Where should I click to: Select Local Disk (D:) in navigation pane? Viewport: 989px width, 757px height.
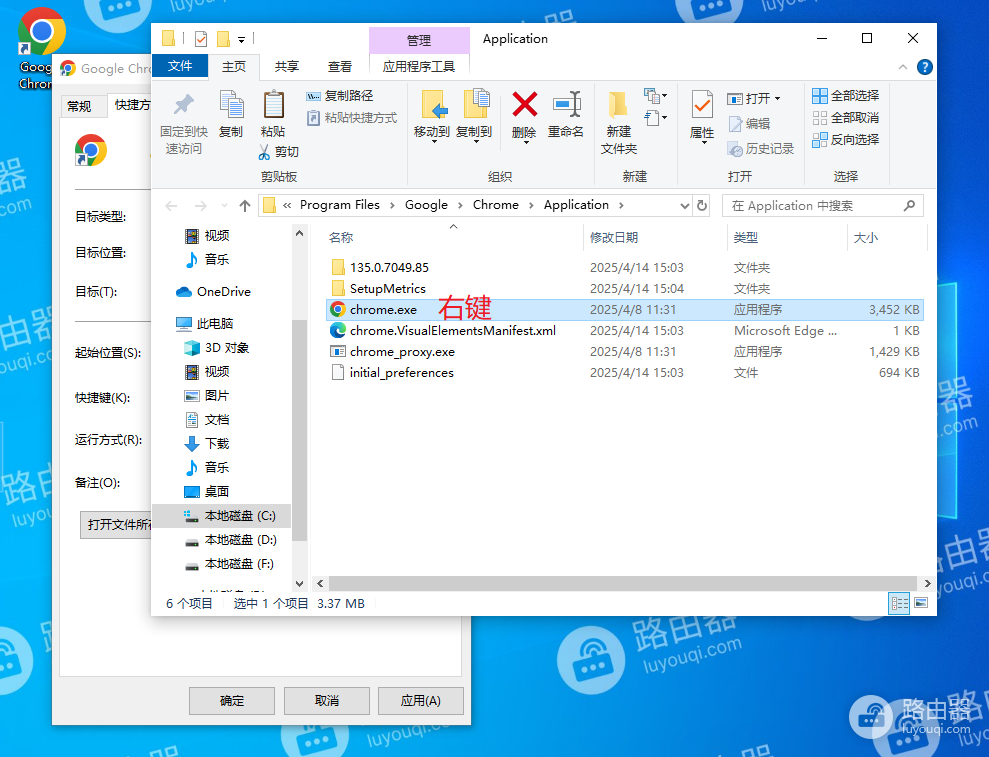coord(230,540)
